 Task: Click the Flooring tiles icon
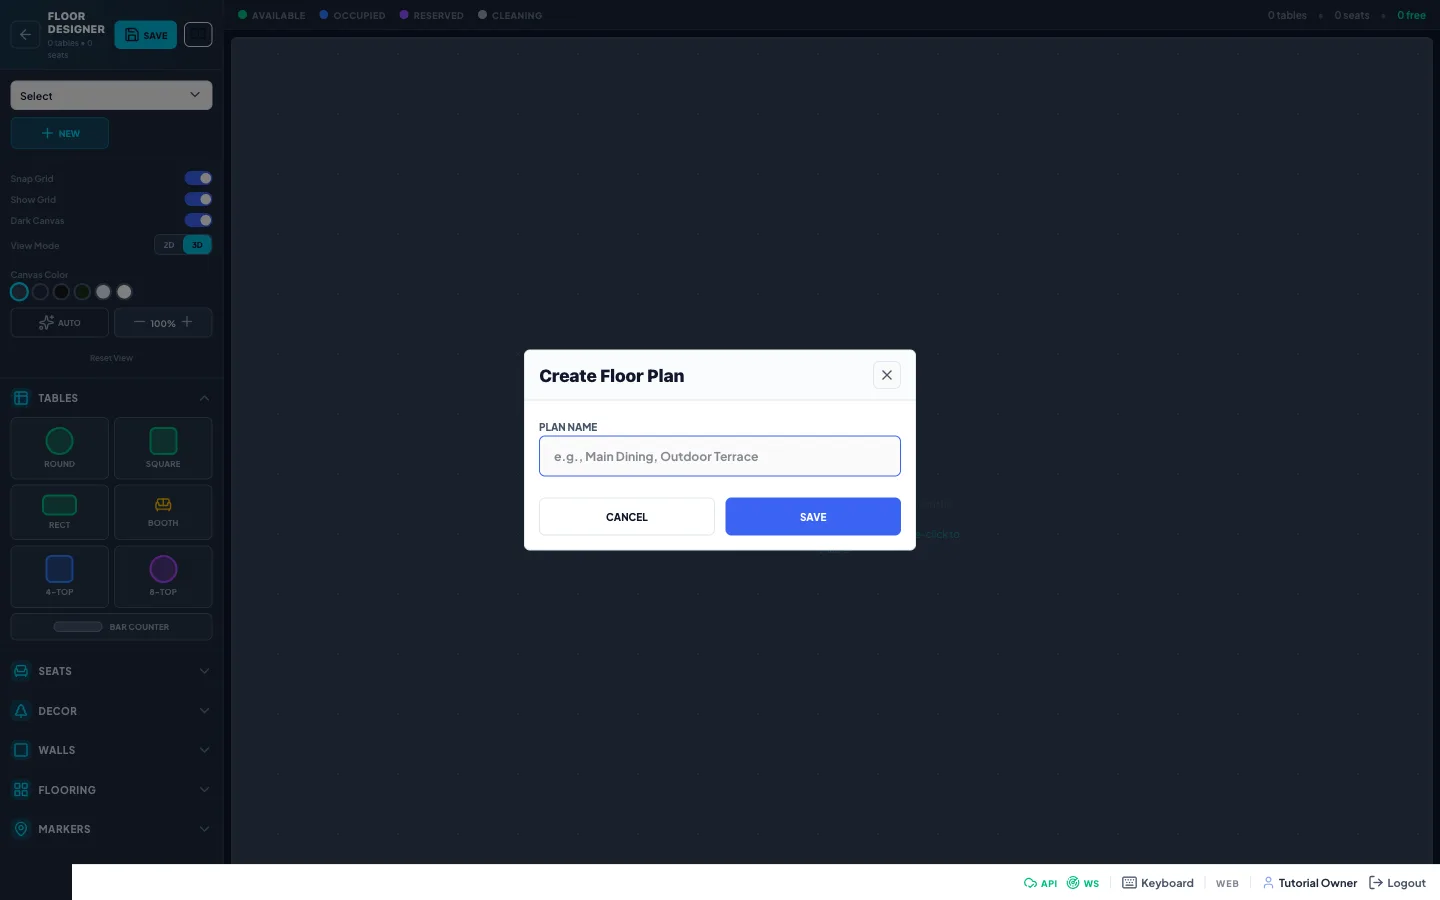click(x=21, y=790)
